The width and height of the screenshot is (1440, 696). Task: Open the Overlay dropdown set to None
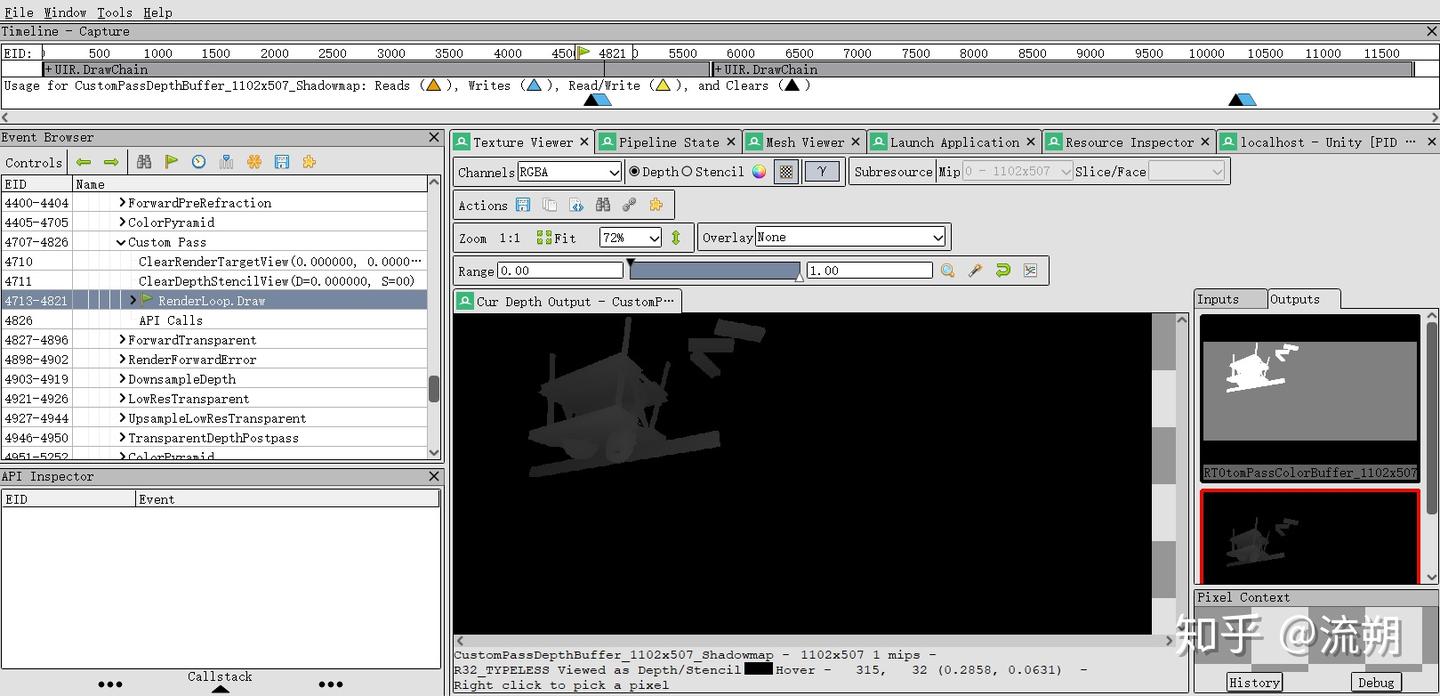coord(849,237)
